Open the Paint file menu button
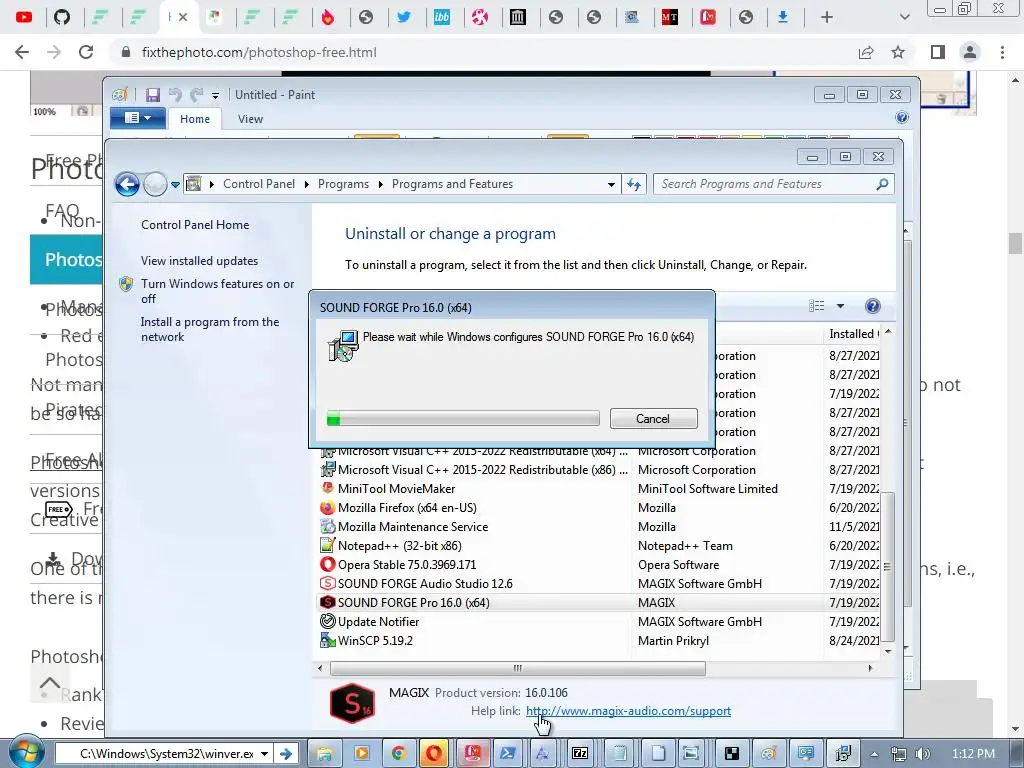The width and height of the screenshot is (1024, 768). point(136,118)
